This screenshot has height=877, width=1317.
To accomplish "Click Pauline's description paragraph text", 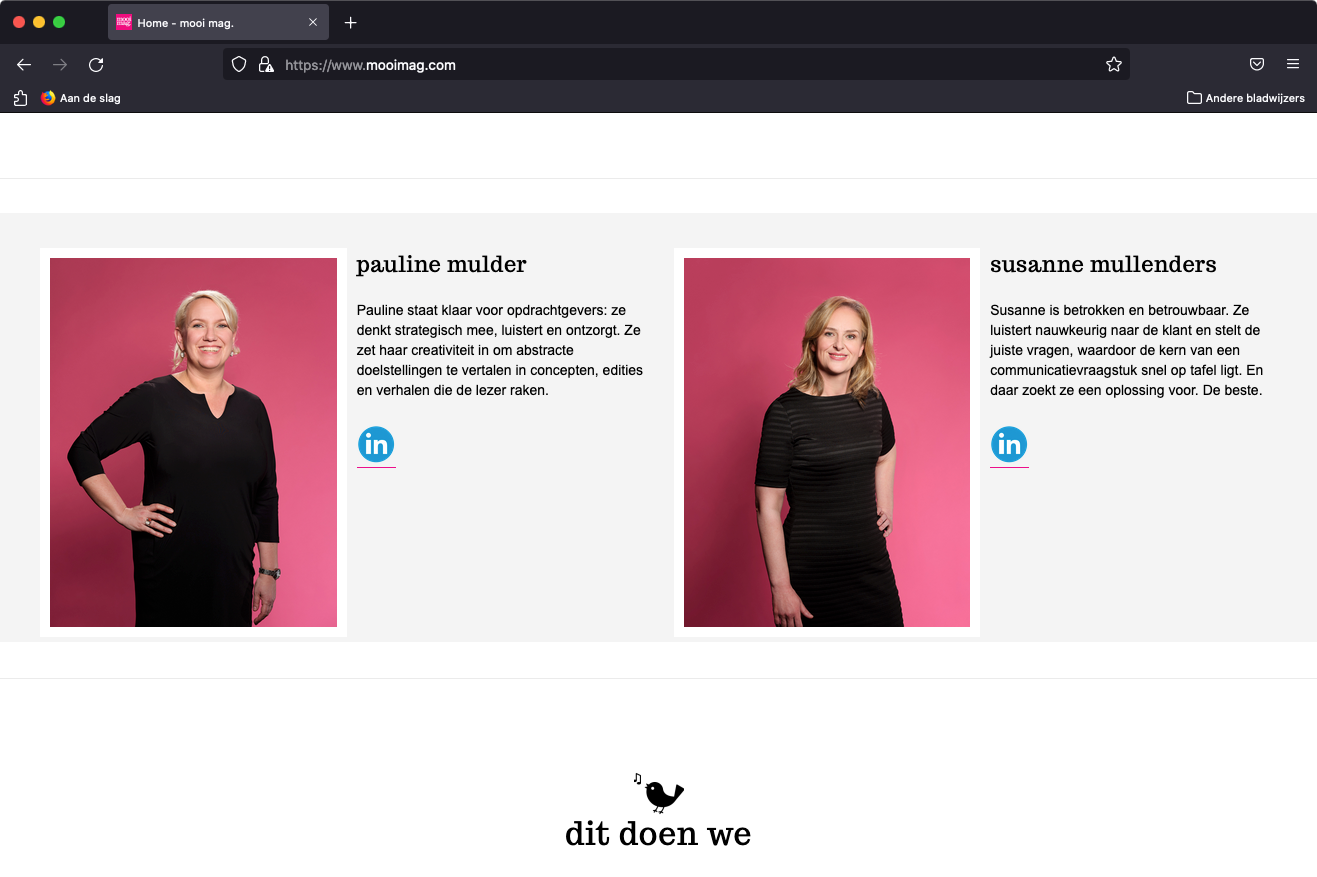I will 500,350.
